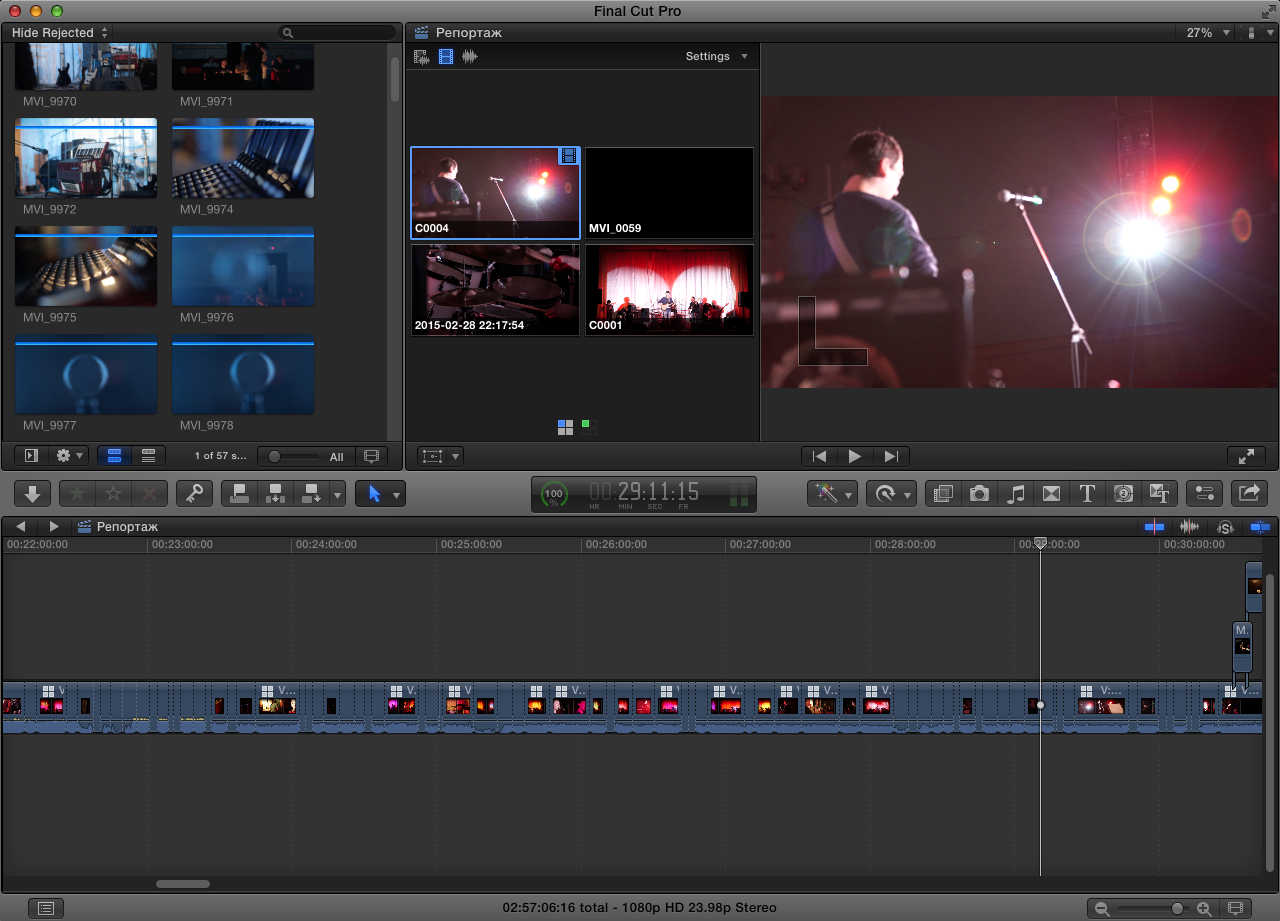
Task: Open the Generators browser
Action: pyautogui.click(x=1123, y=493)
